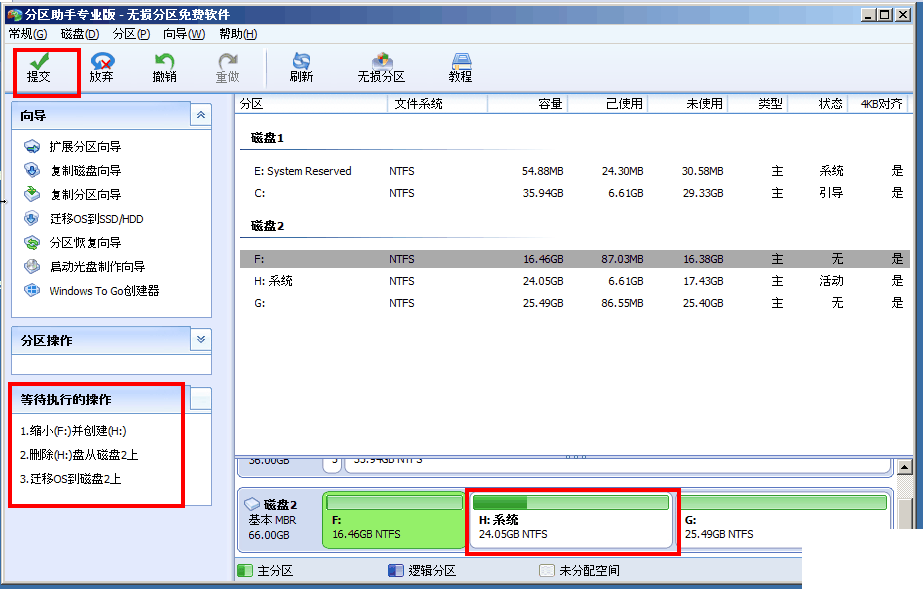Viewport: 923px width, 589px height.
Task: Expand the 分区操作 panel
Action: coord(201,340)
